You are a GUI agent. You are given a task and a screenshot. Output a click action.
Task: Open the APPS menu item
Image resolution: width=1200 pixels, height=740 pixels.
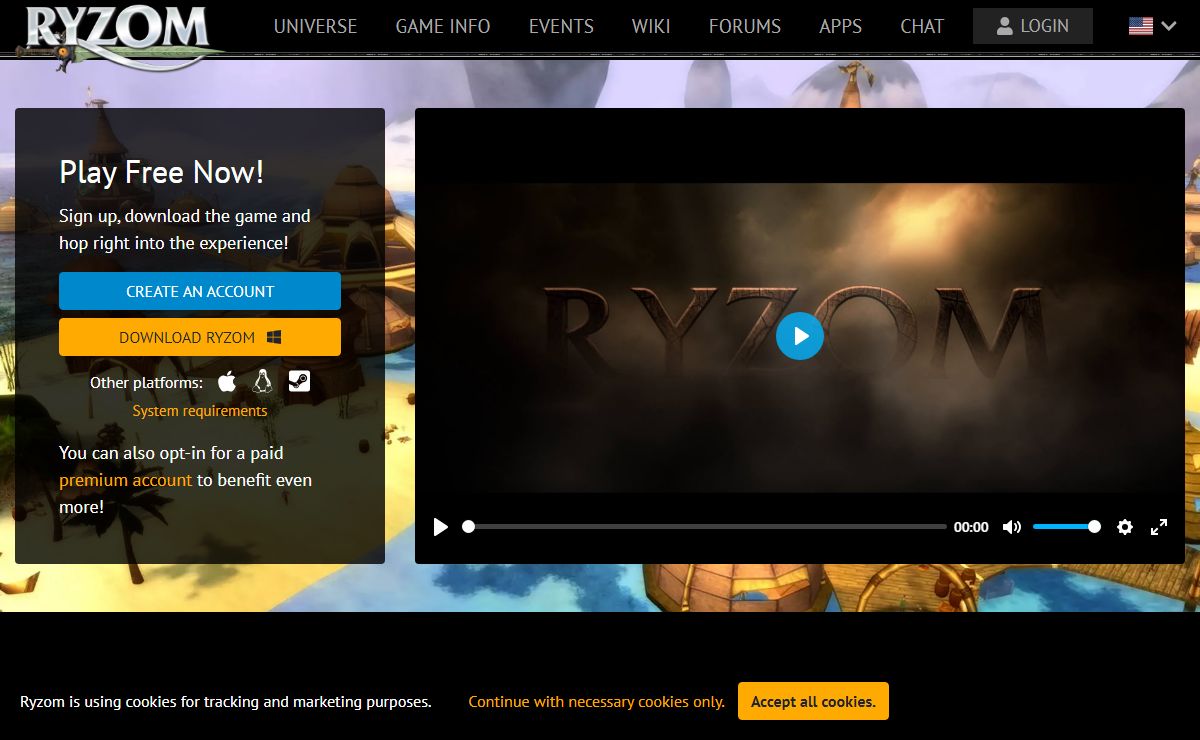coord(840,27)
